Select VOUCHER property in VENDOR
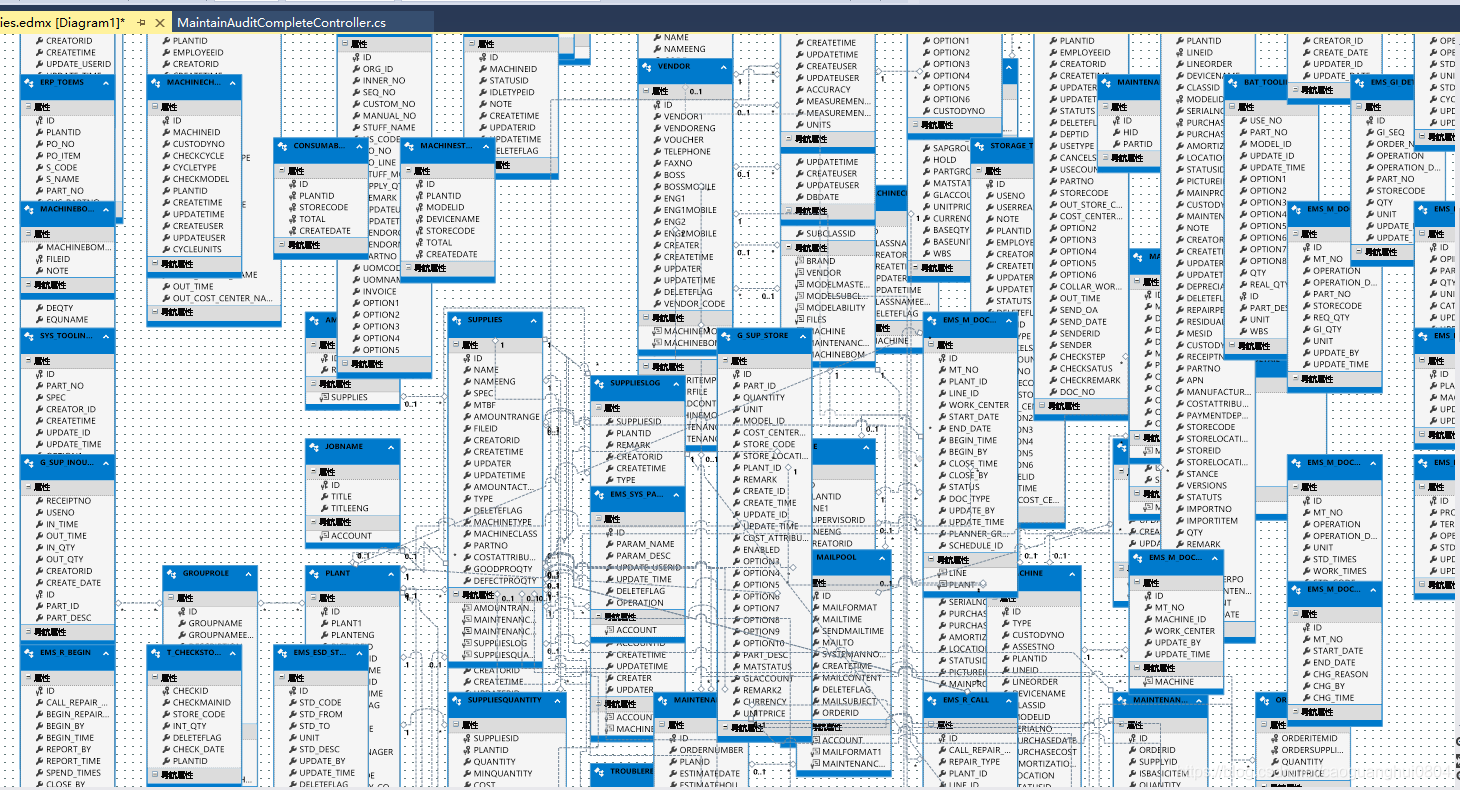This screenshot has height=790, width=1460. click(684, 140)
